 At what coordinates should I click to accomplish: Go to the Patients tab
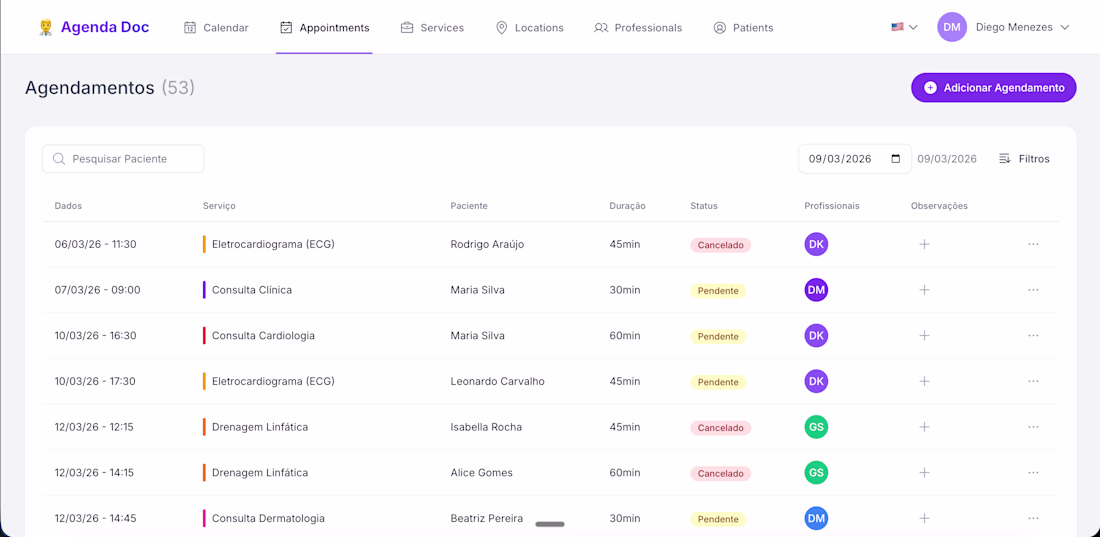click(743, 28)
